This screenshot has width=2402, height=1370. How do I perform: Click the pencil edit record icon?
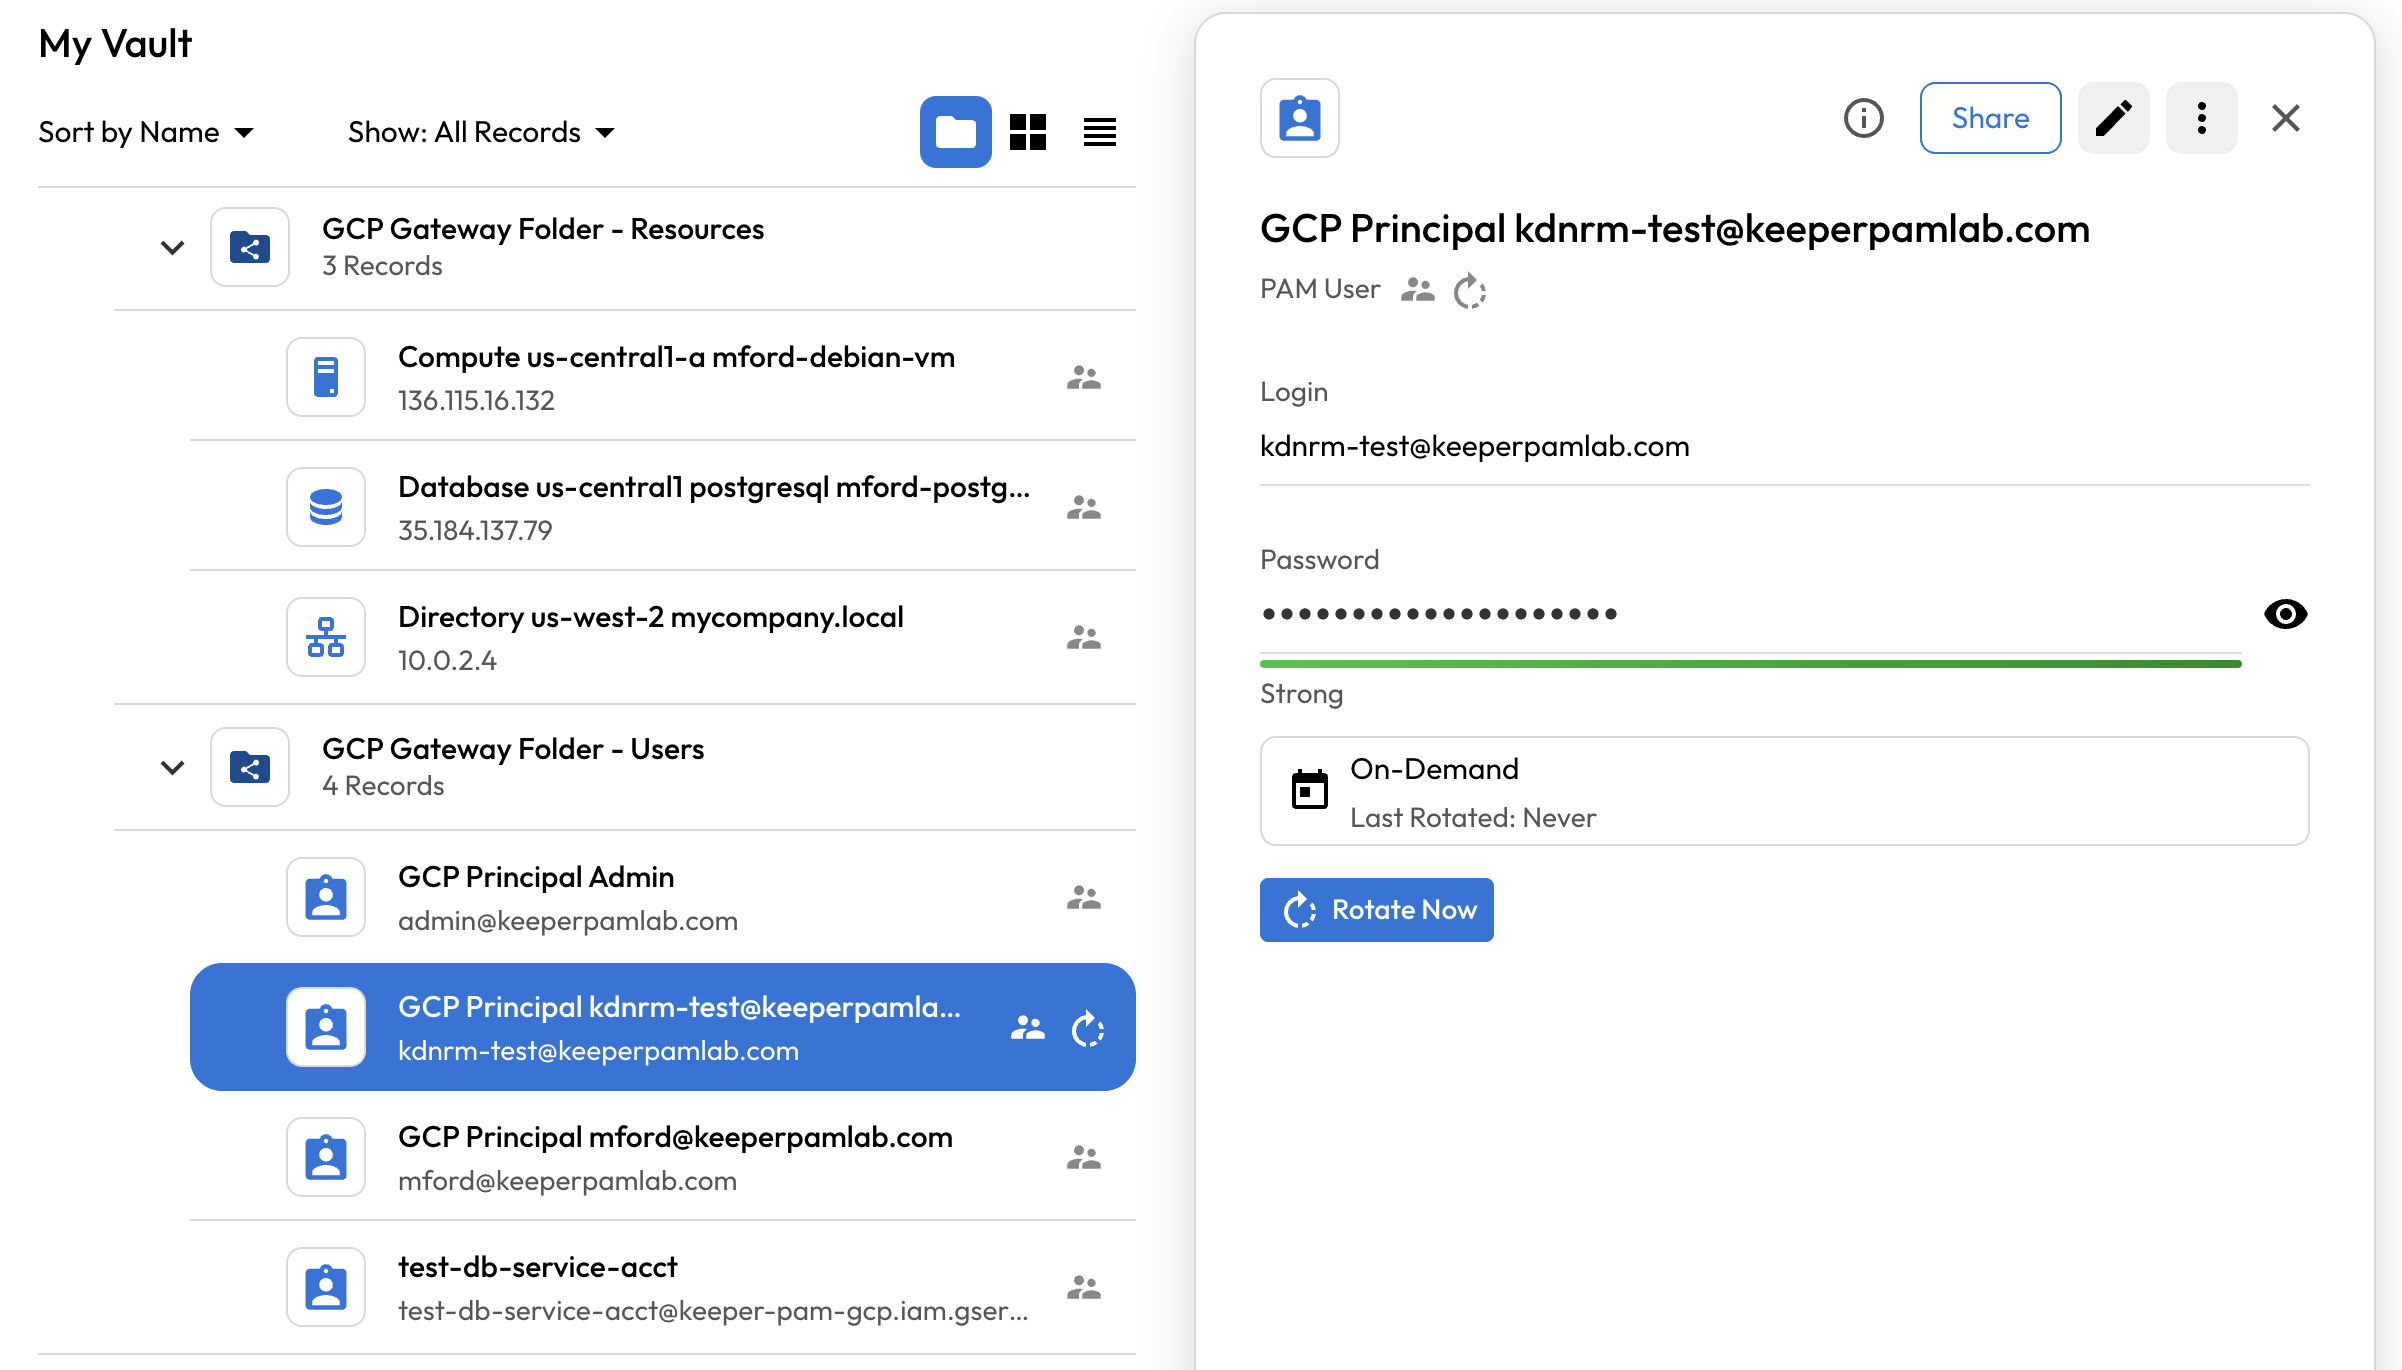[2113, 118]
